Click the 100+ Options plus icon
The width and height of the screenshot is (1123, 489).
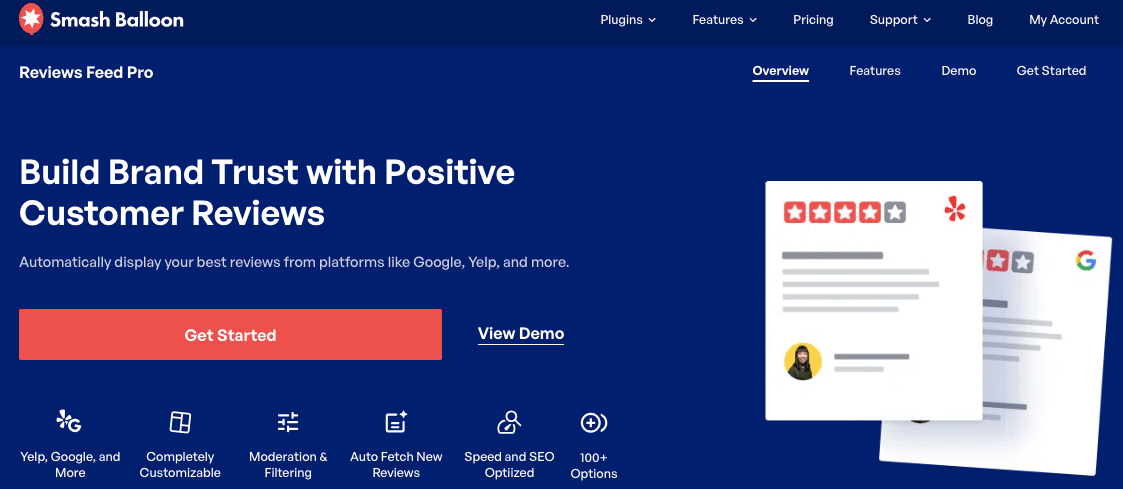(x=594, y=423)
